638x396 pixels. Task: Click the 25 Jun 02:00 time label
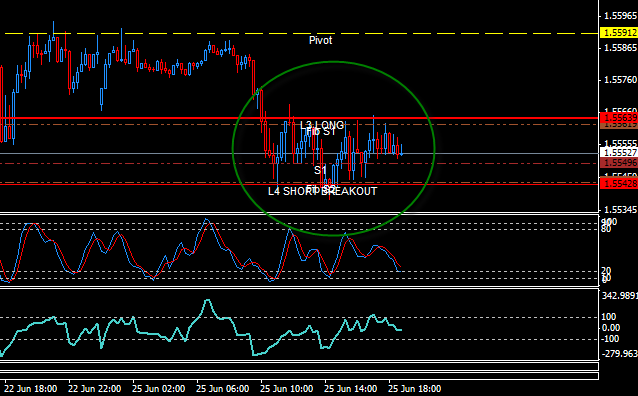click(x=159, y=389)
